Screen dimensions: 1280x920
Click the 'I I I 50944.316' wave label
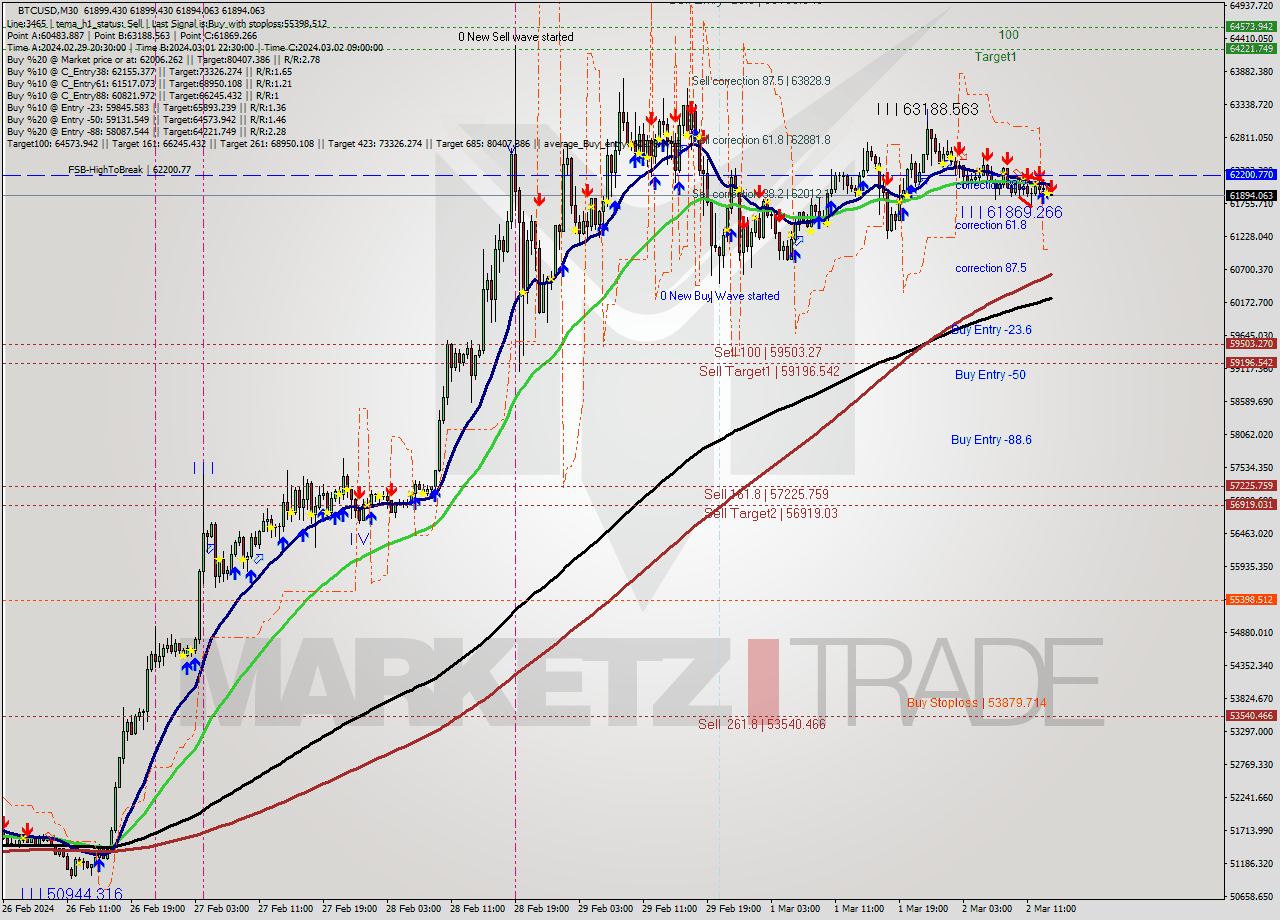(x=70, y=893)
